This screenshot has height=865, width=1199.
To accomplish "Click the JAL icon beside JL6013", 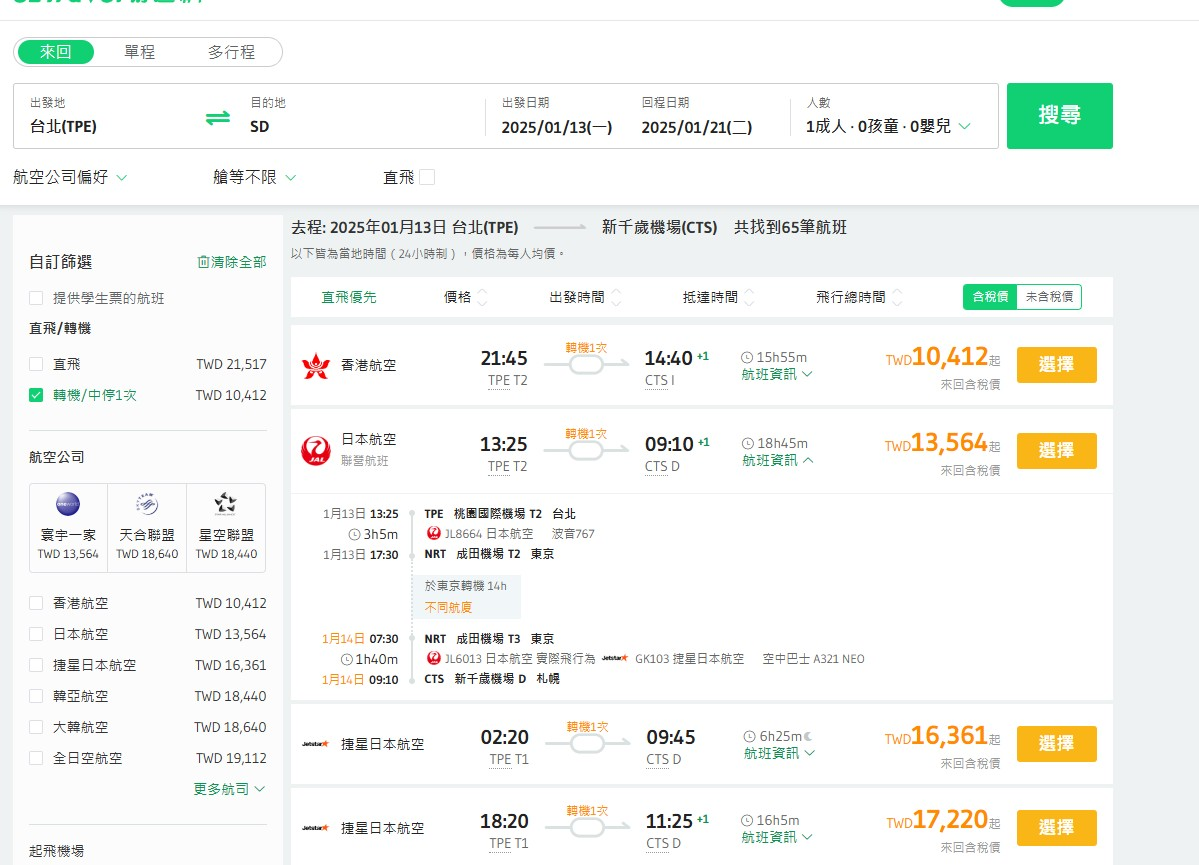I will [x=434, y=658].
